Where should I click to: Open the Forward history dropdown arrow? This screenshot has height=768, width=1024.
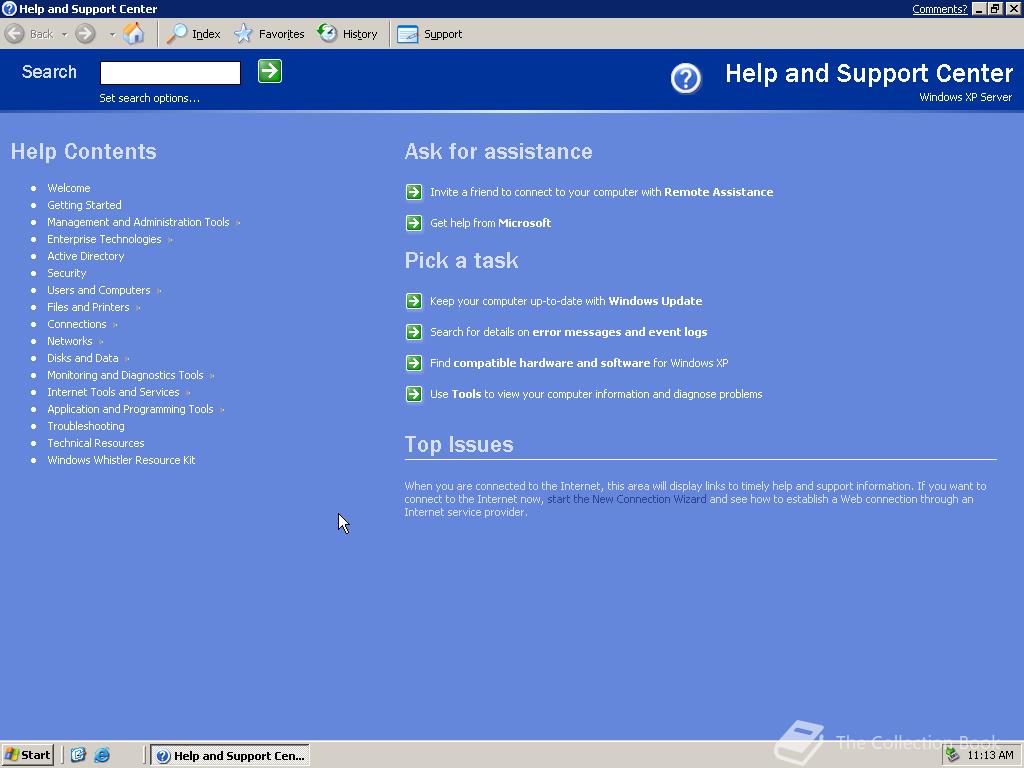click(x=112, y=35)
